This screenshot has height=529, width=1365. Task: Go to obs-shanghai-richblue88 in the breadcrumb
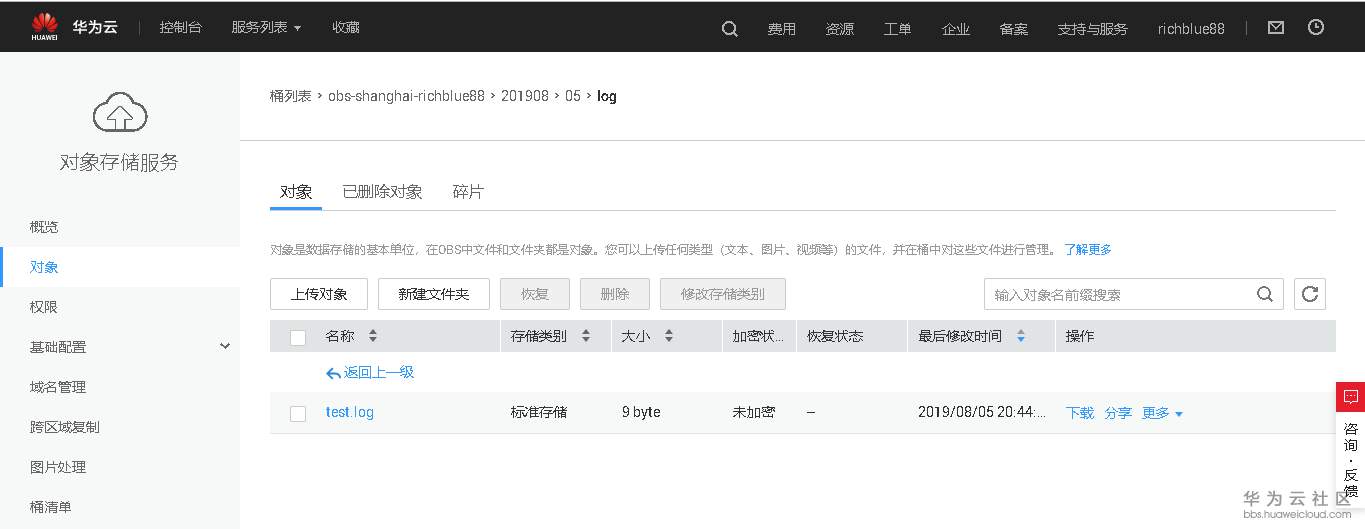point(406,96)
